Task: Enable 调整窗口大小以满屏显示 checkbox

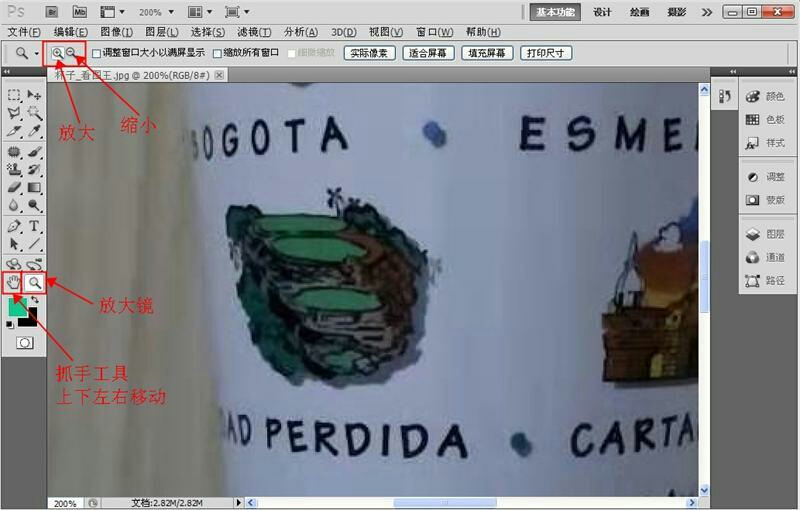Action: coord(96,53)
